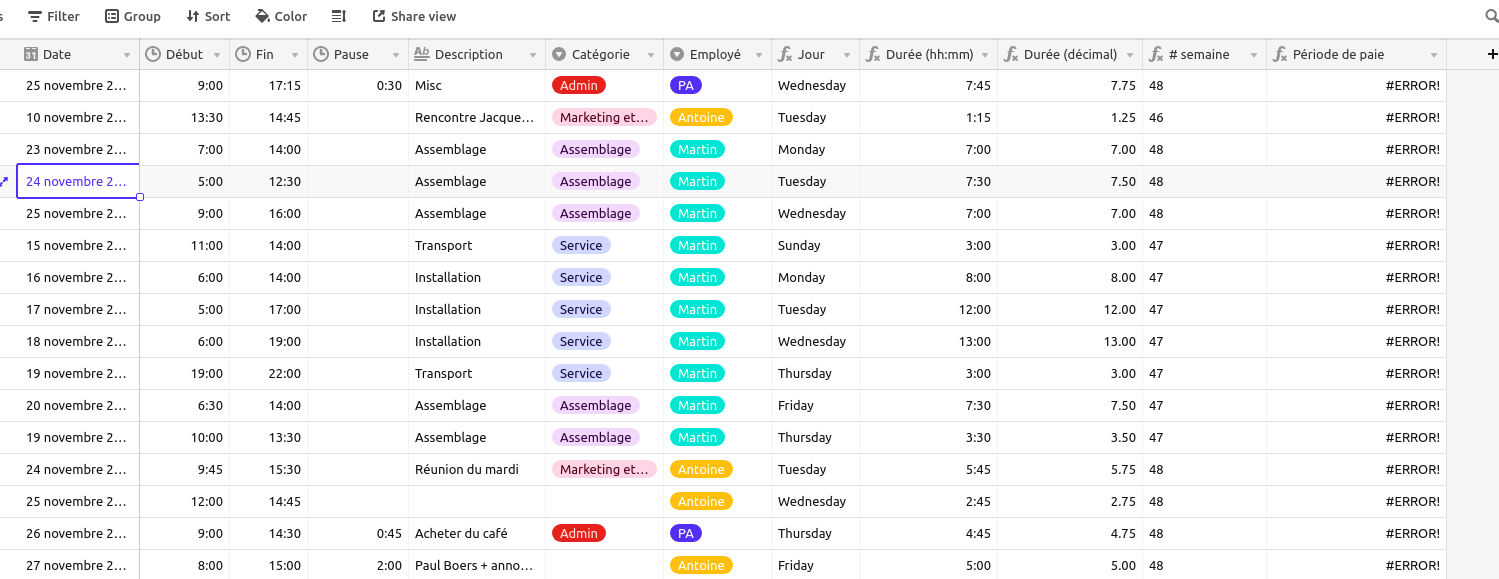
Task: Open the Color options
Action: [281, 16]
